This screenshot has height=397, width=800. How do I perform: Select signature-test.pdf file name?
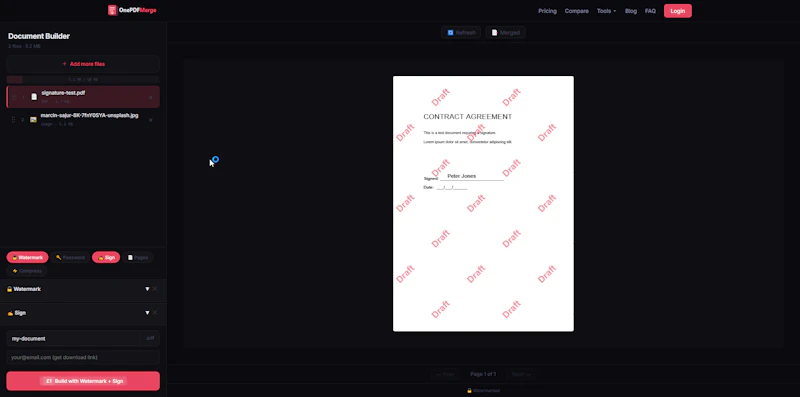pos(63,93)
